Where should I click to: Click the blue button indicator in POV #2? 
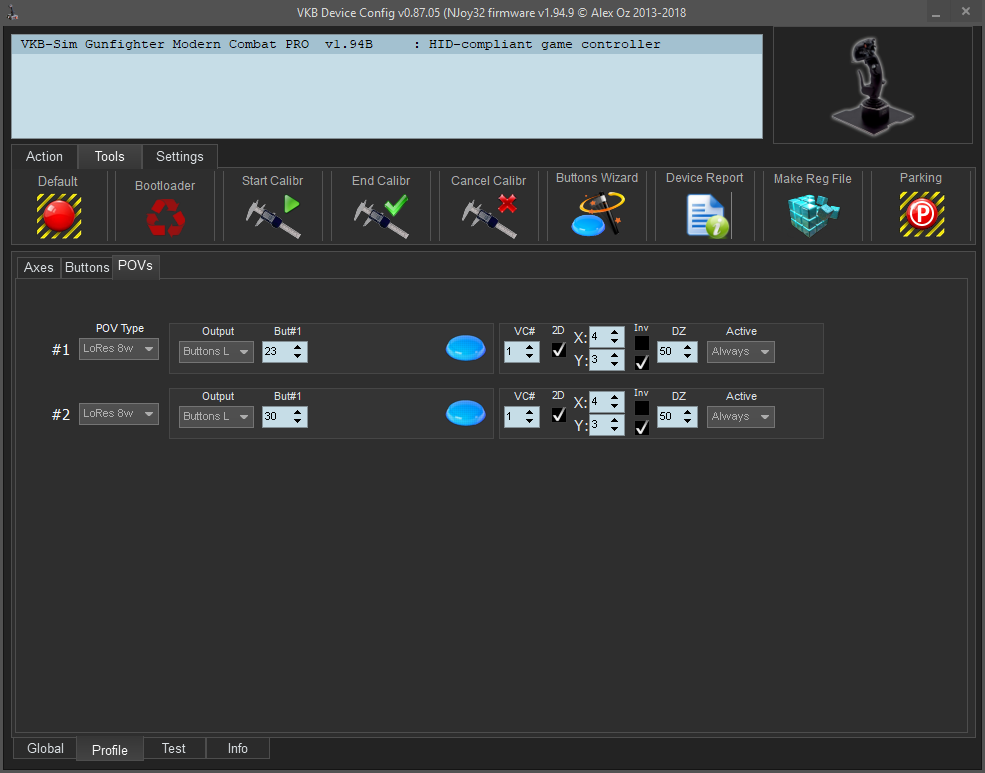(x=465, y=413)
